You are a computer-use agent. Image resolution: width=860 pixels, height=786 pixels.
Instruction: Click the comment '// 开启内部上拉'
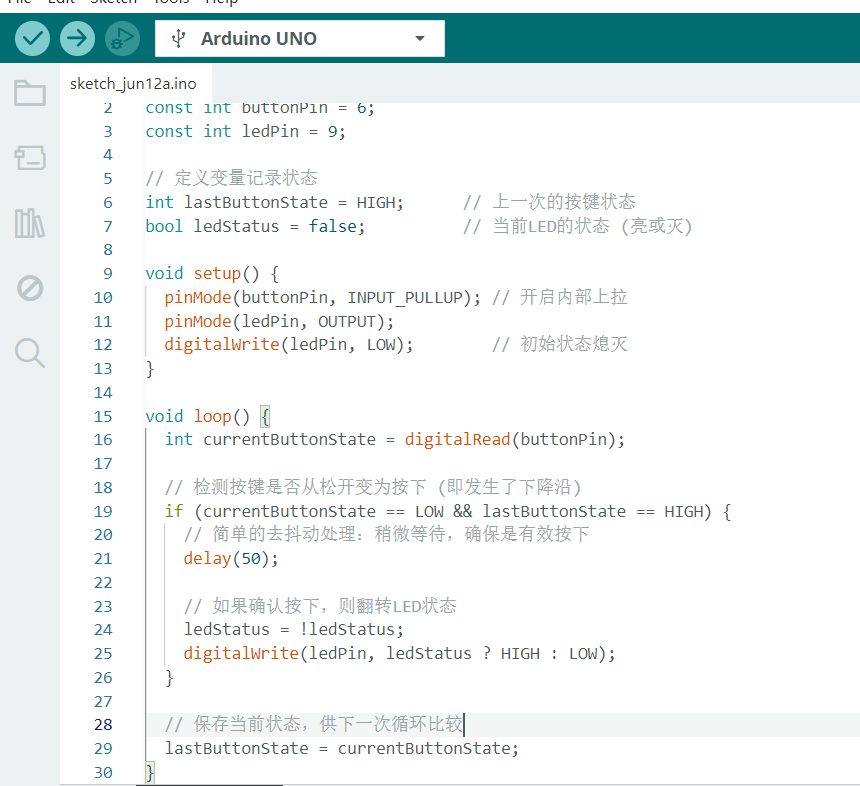pos(559,297)
